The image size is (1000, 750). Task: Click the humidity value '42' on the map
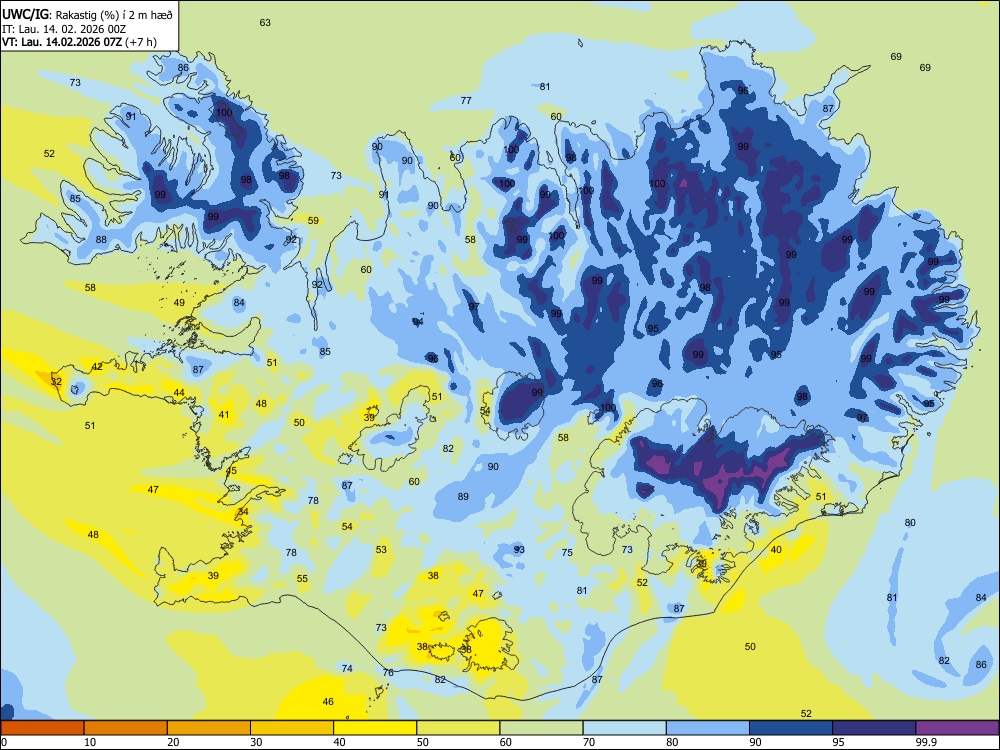click(x=97, y=367)
